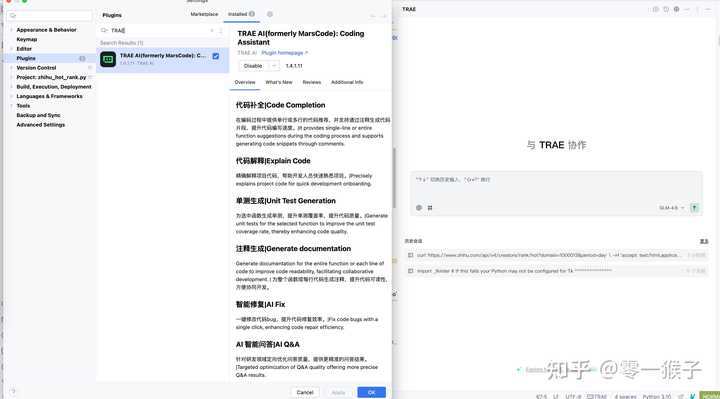Open the What's New tab
The image size is (720, 399).
(x=279, y=82)
